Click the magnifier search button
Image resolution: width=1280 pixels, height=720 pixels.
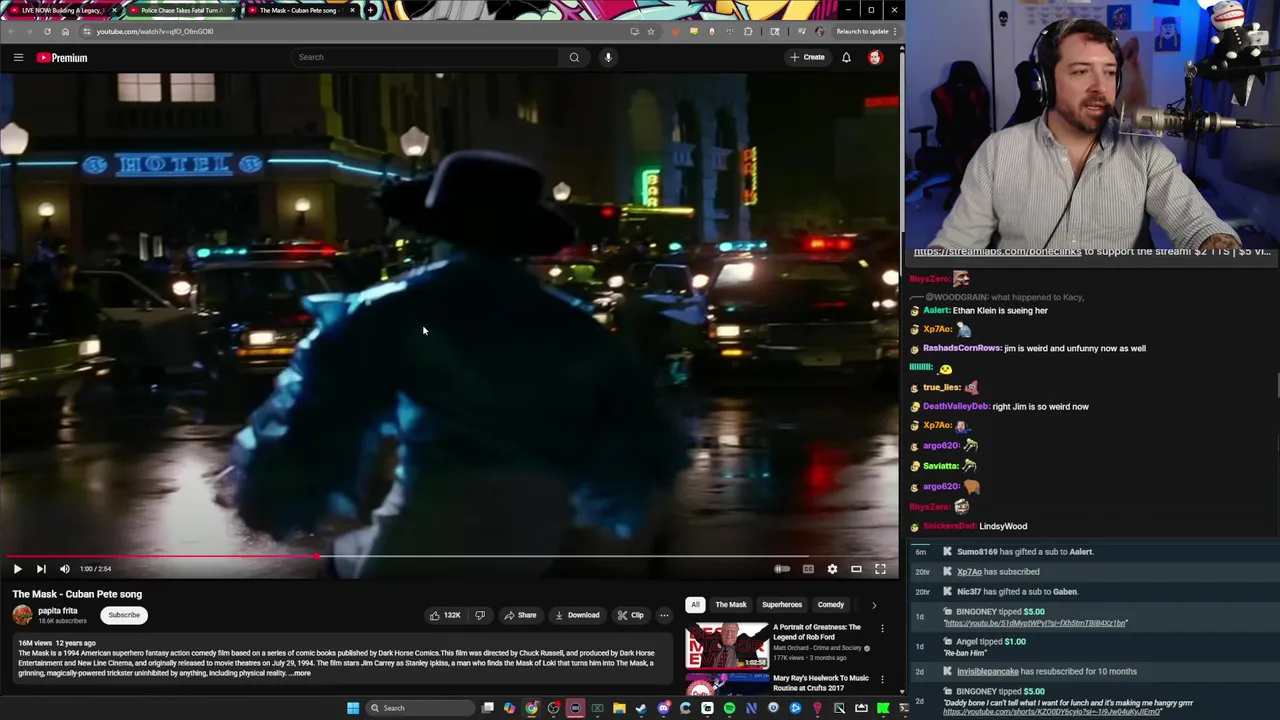tap(574, 57)
